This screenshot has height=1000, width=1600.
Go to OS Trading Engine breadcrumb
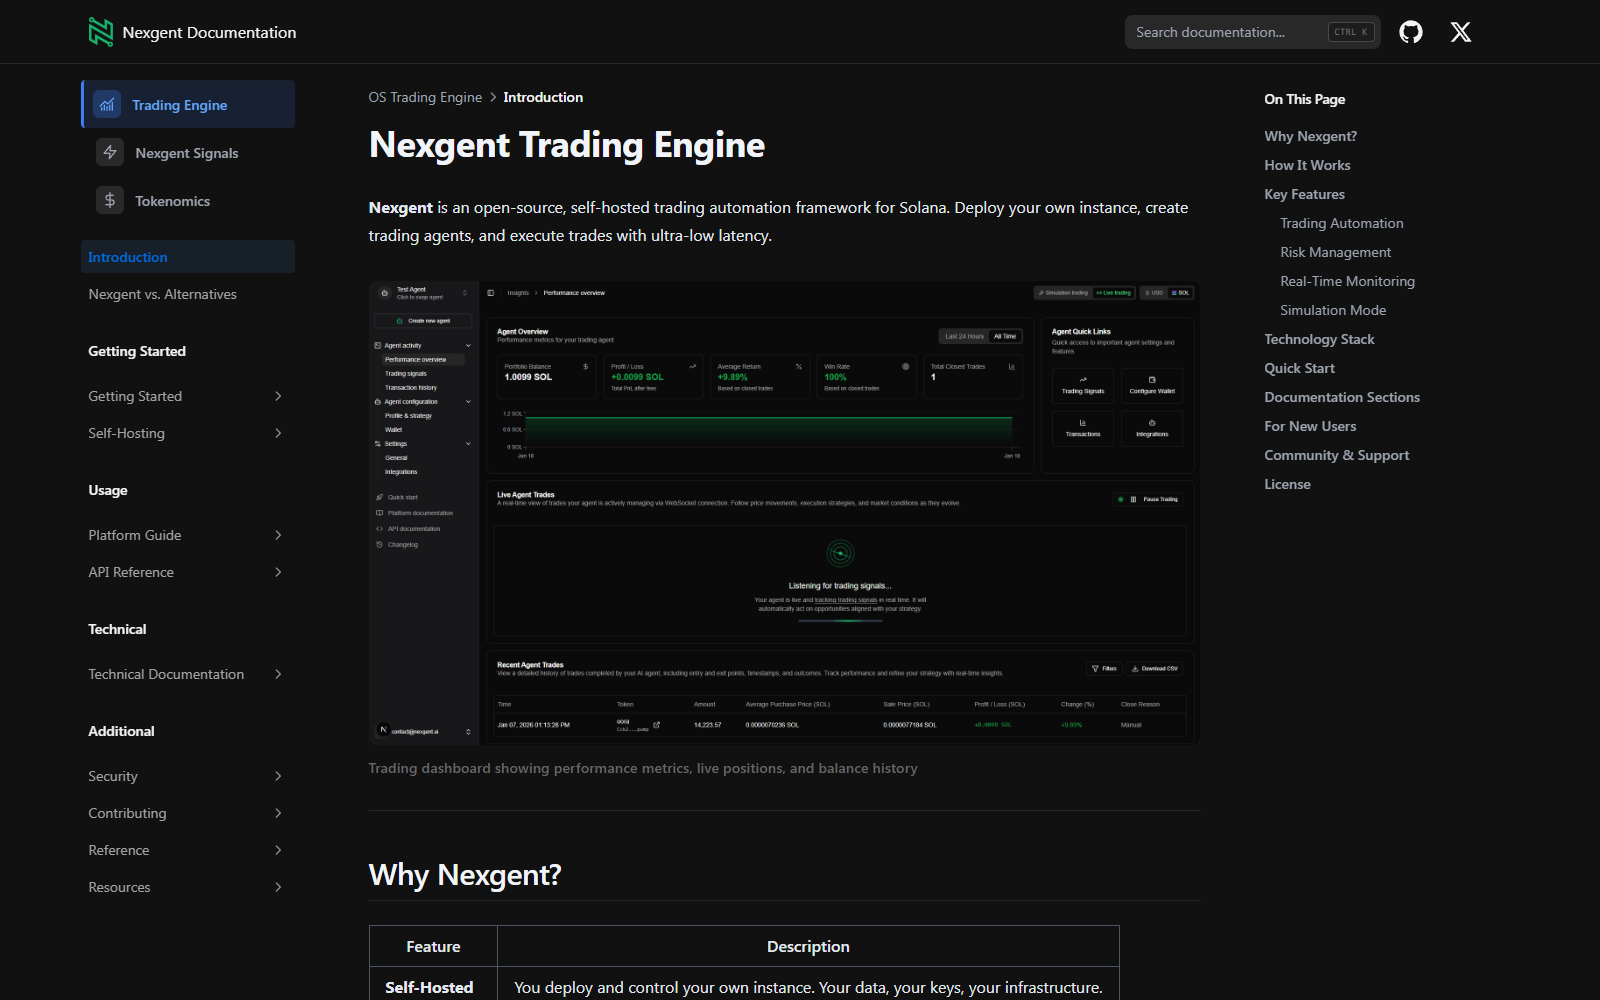pyautogui.click(x=425, y=98)
